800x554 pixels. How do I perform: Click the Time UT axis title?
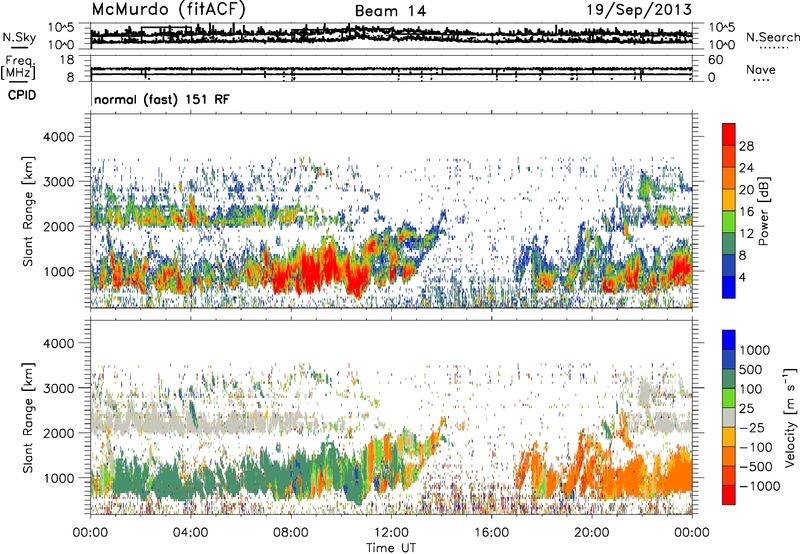click(x=391, y=548)
